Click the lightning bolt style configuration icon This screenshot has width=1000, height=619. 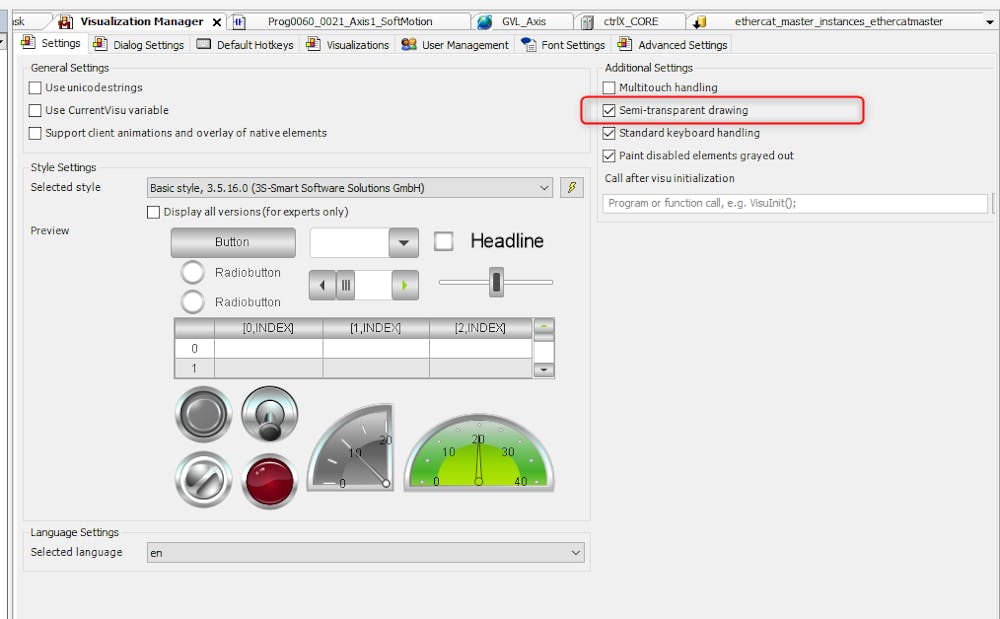[x=571, y=187]
